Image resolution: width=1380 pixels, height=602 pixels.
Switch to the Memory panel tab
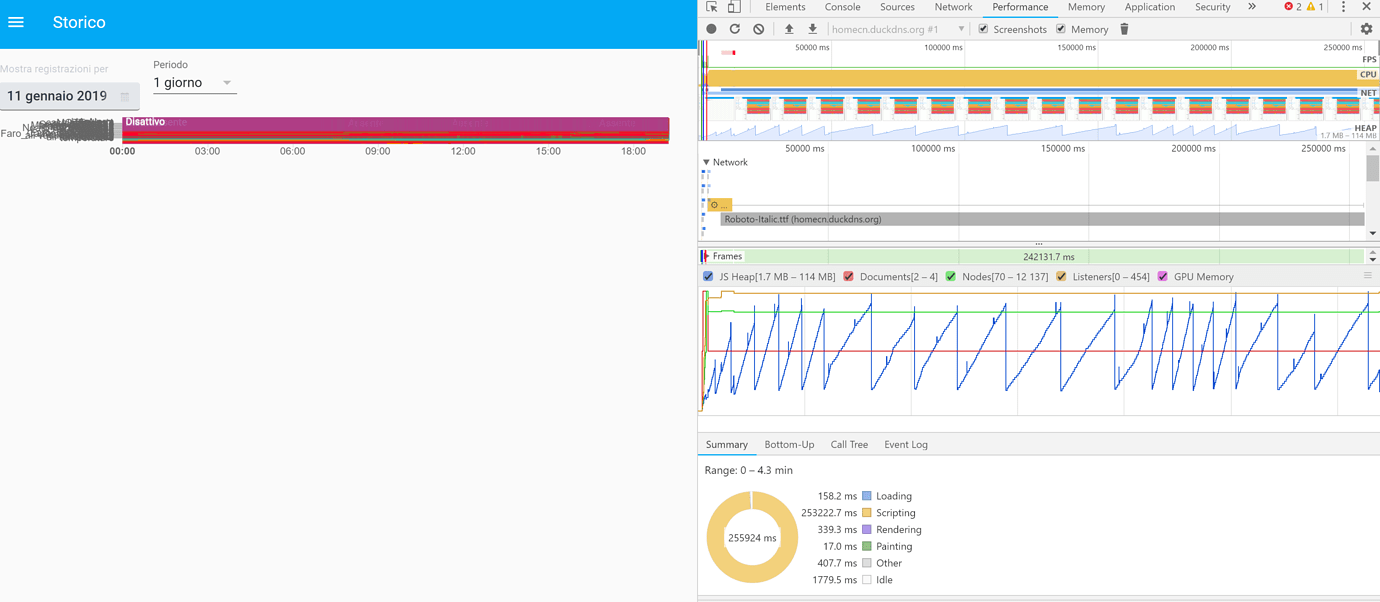(1086, 7)
